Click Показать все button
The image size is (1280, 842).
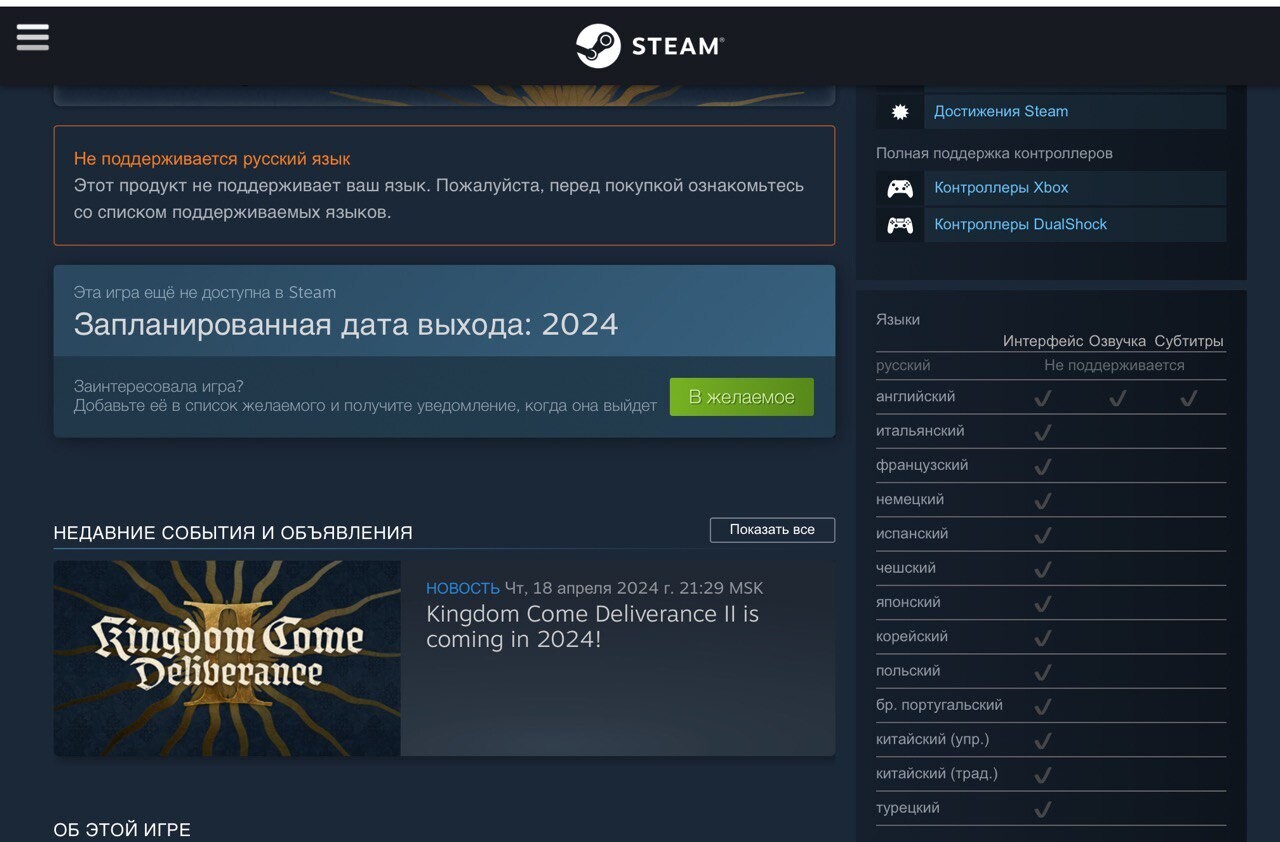pyautogui.click(x=772, y=529)
